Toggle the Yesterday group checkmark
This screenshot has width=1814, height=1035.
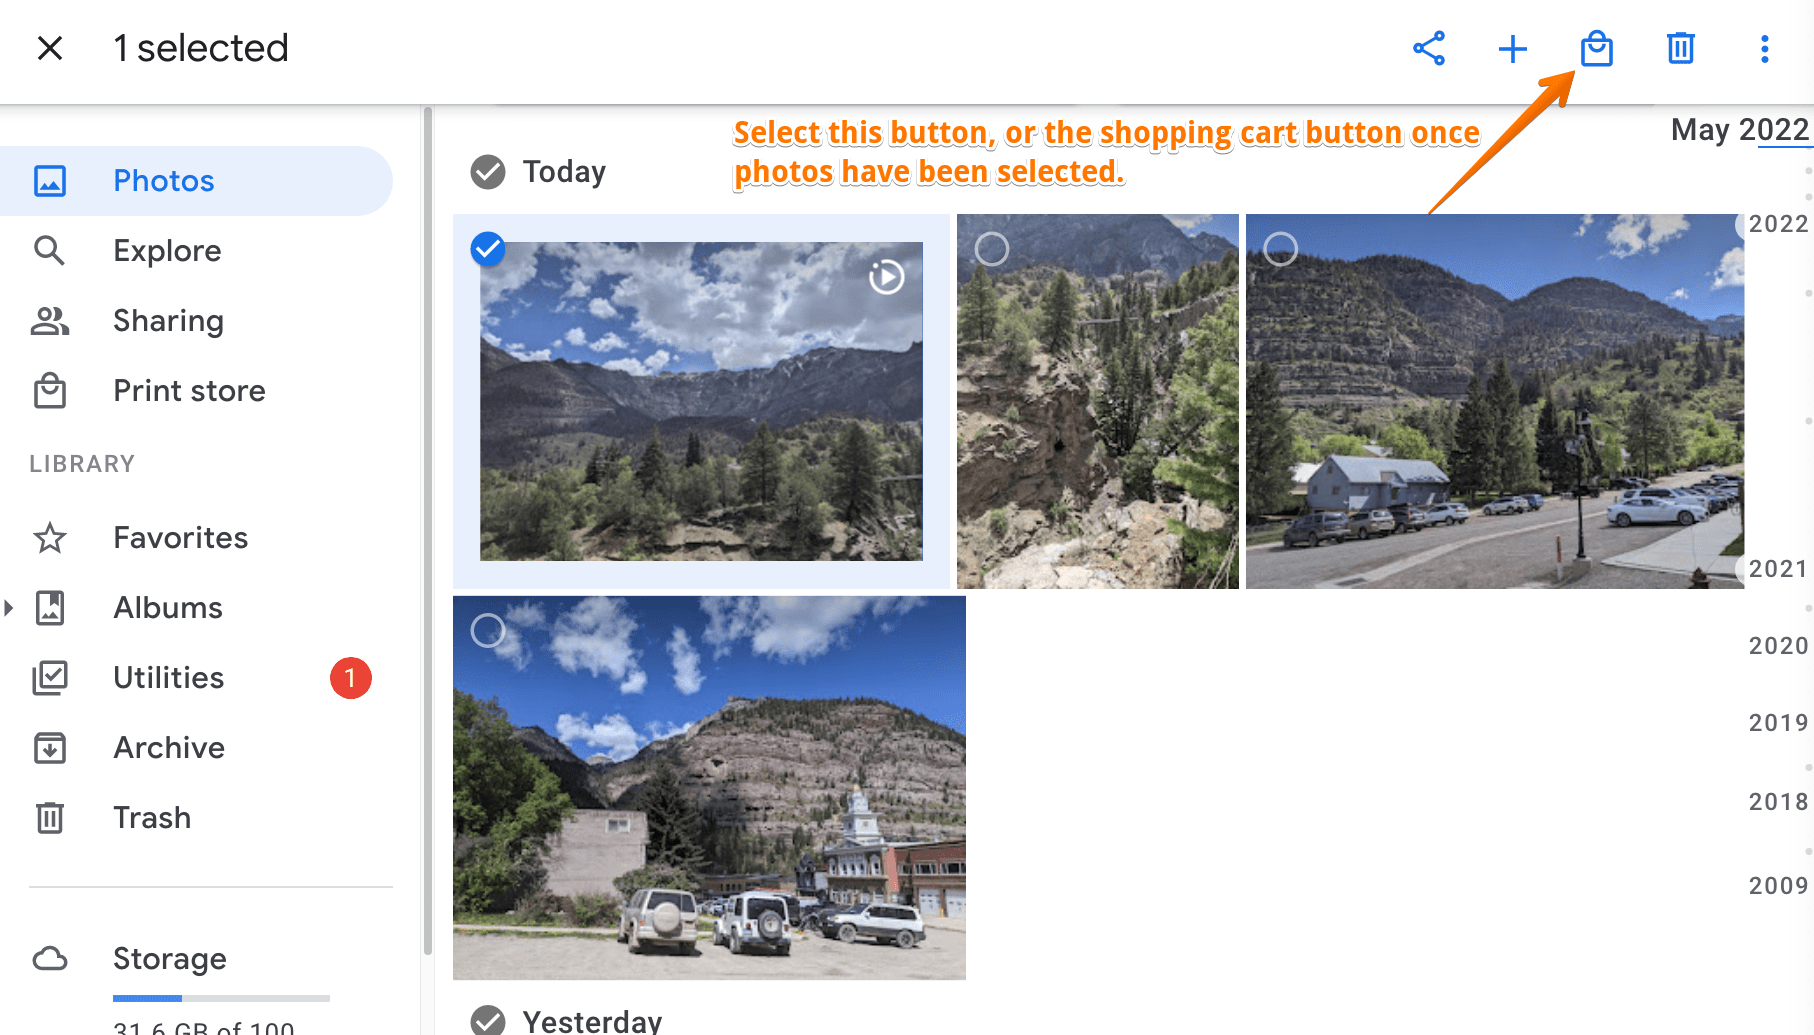(x=488, y=1020)
